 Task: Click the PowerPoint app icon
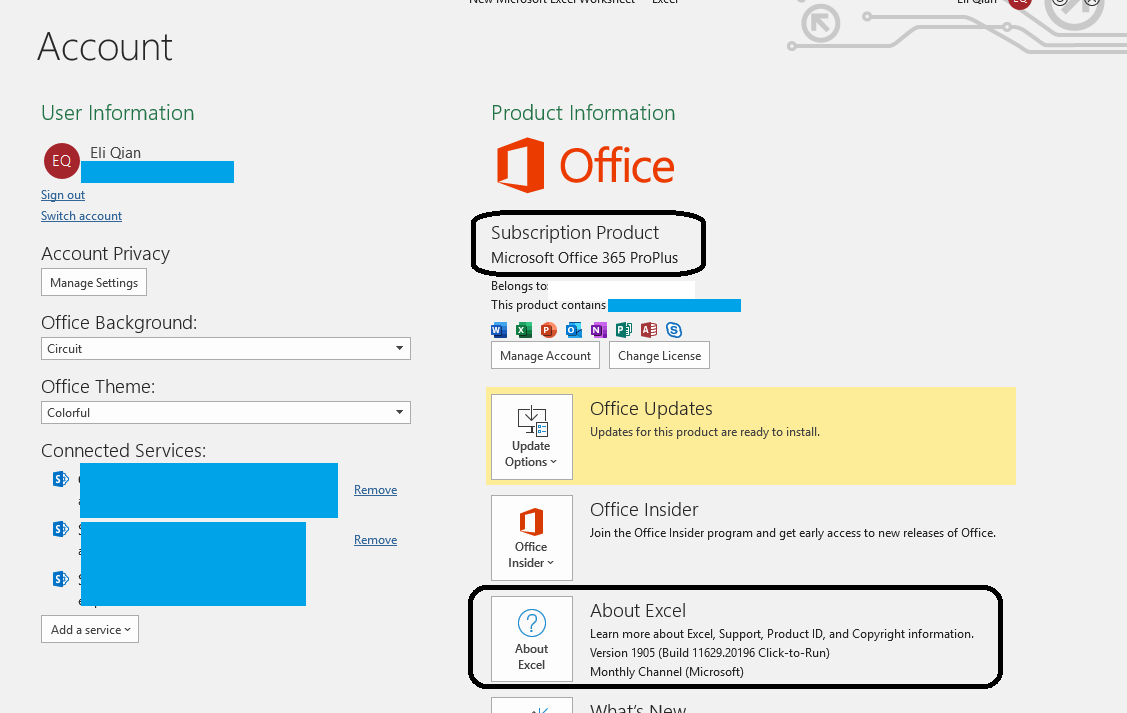548,330
